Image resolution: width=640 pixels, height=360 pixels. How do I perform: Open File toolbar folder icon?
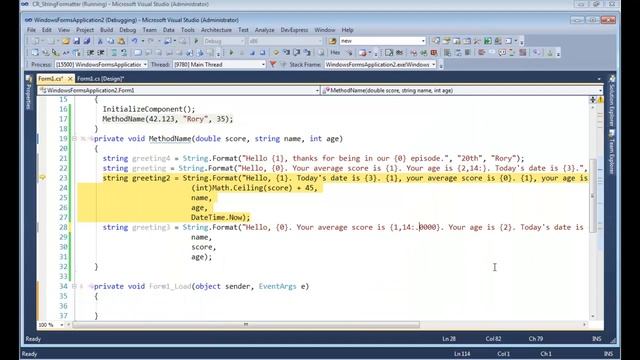click(66, 41)
